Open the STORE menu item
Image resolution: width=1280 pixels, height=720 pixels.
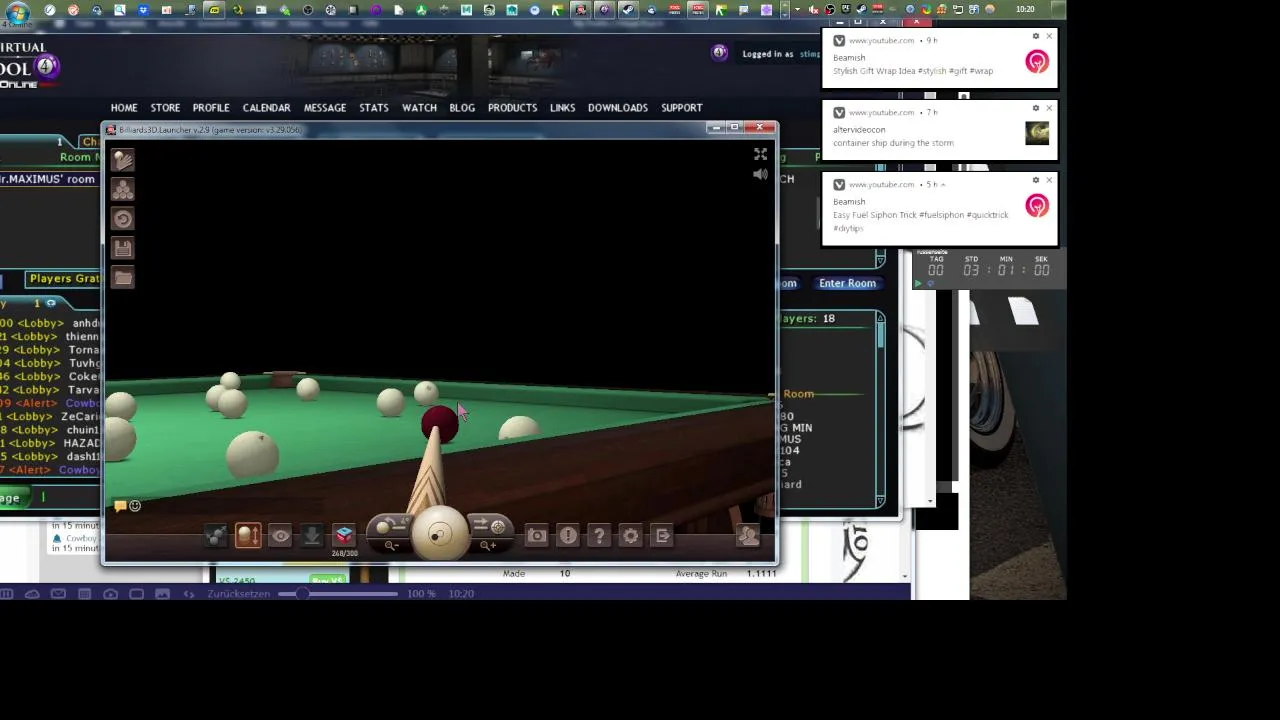click(x=165, y=108)
